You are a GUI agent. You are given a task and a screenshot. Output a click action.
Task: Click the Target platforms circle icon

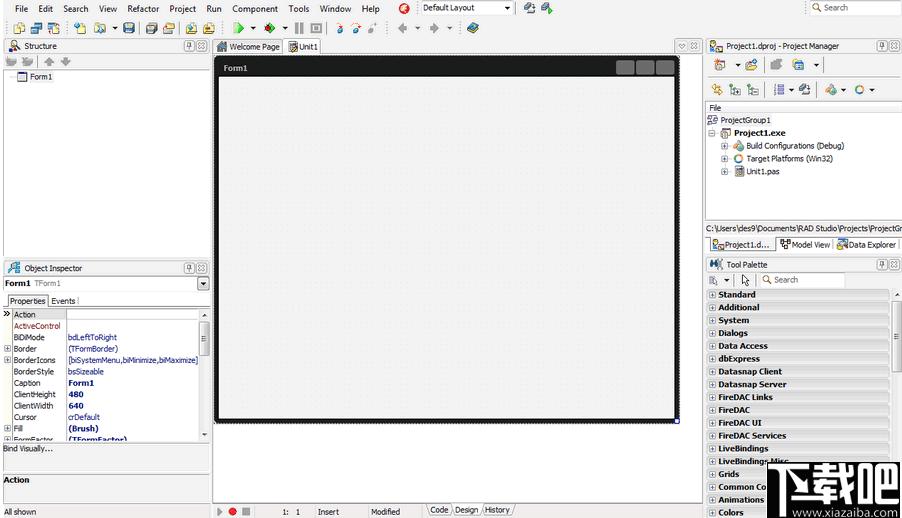[x=859, y=90]
